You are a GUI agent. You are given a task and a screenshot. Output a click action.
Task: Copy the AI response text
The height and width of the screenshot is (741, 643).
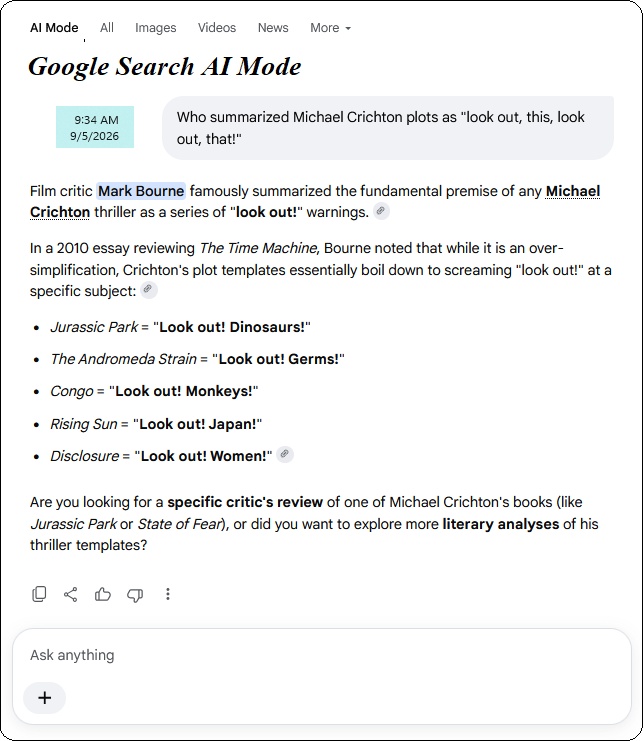pos(39,594)
